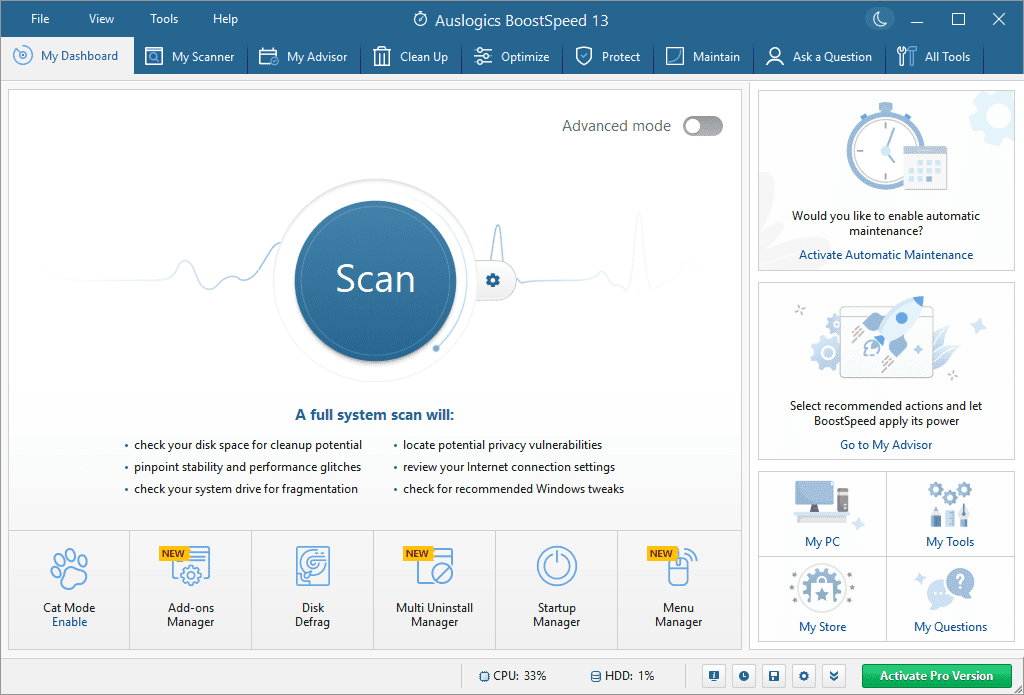Click 'check for recommended Windows tweaks' text

[513, 489]
